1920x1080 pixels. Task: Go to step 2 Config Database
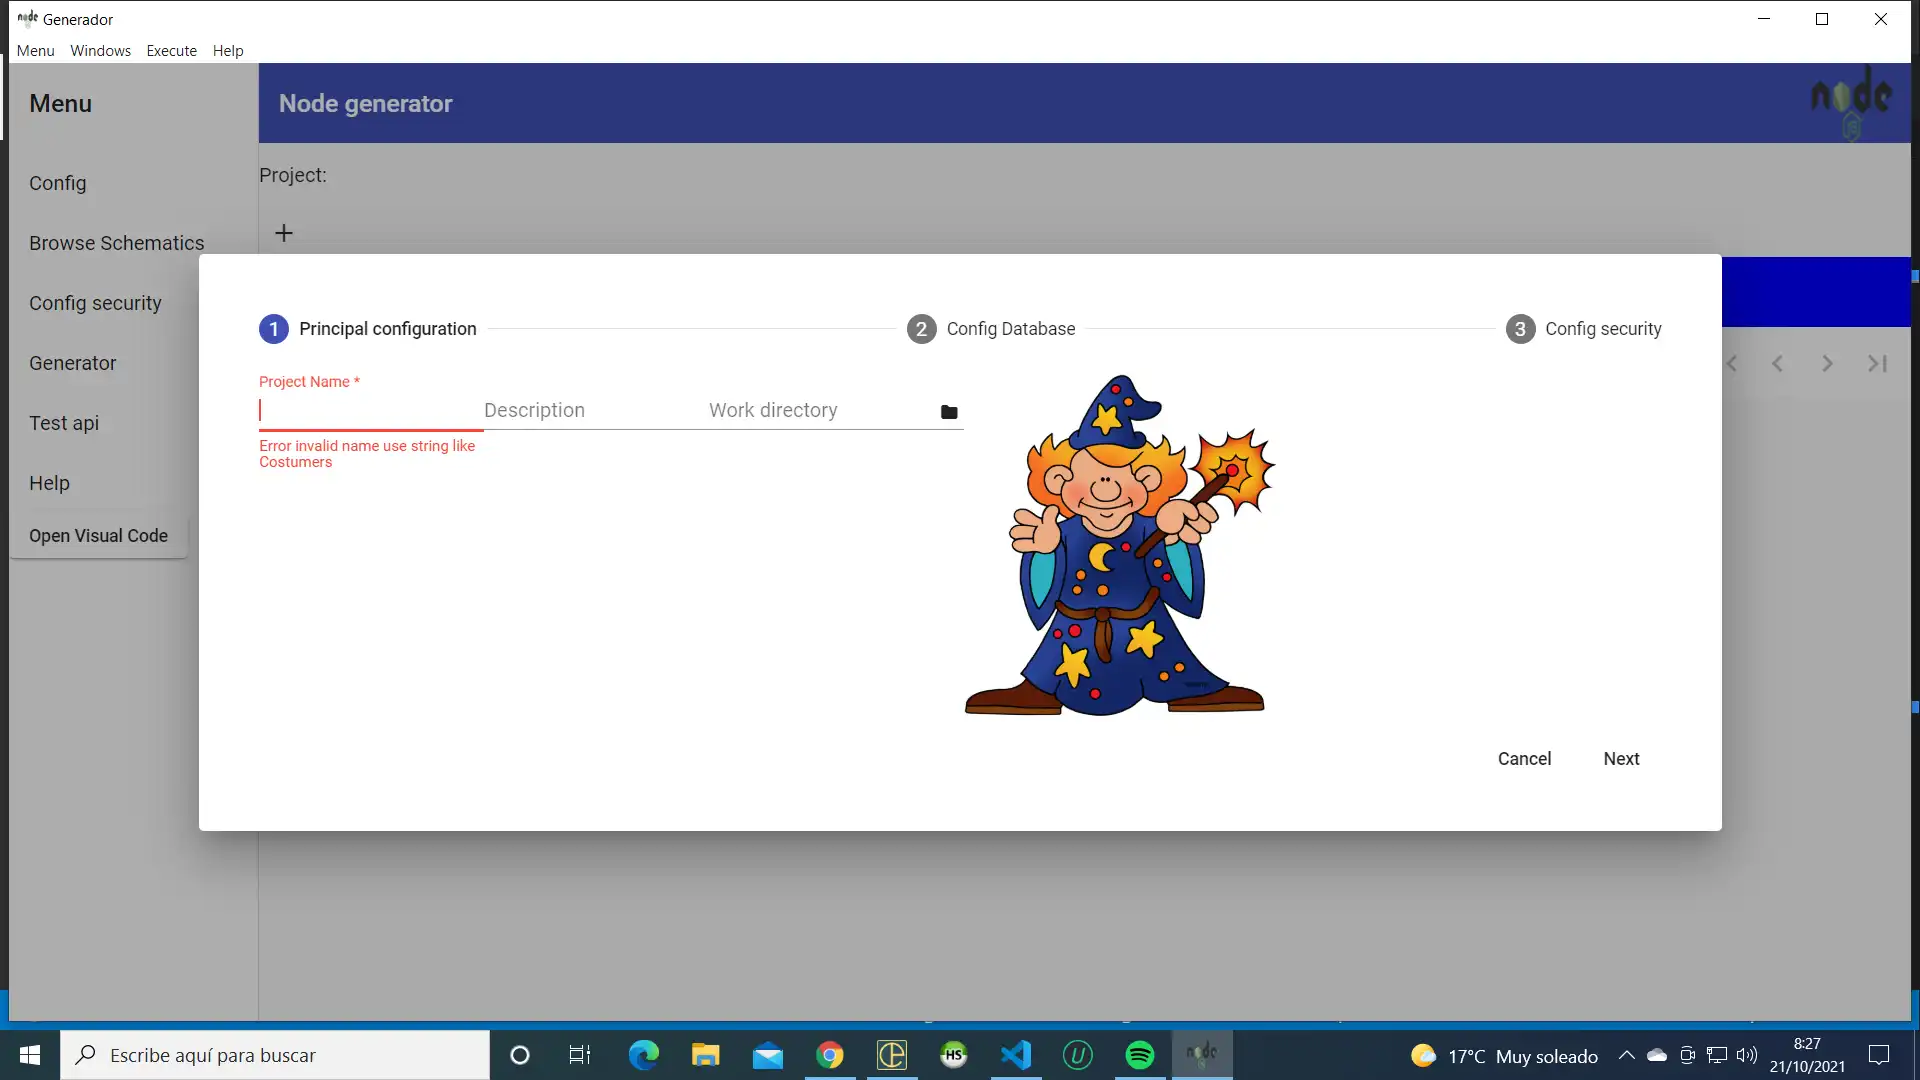coord(991,329)
